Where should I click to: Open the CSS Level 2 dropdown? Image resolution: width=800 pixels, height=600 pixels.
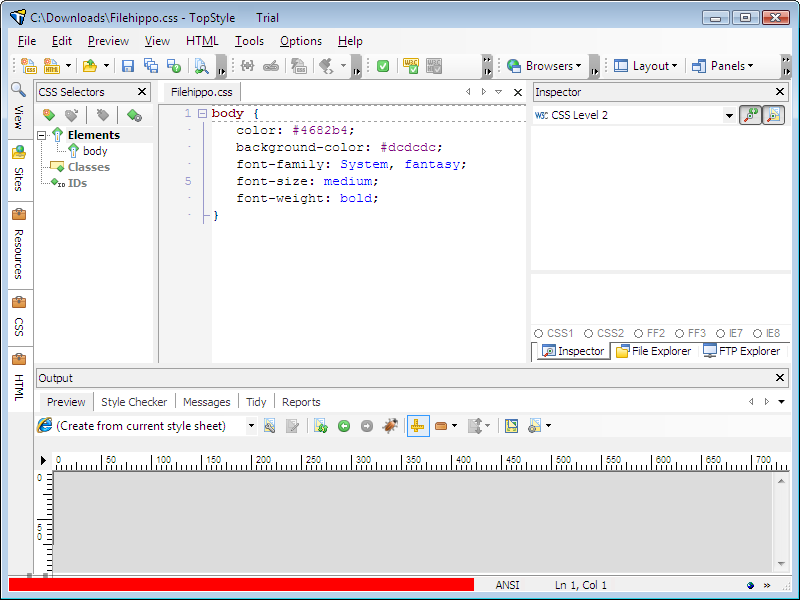(729, 116)
